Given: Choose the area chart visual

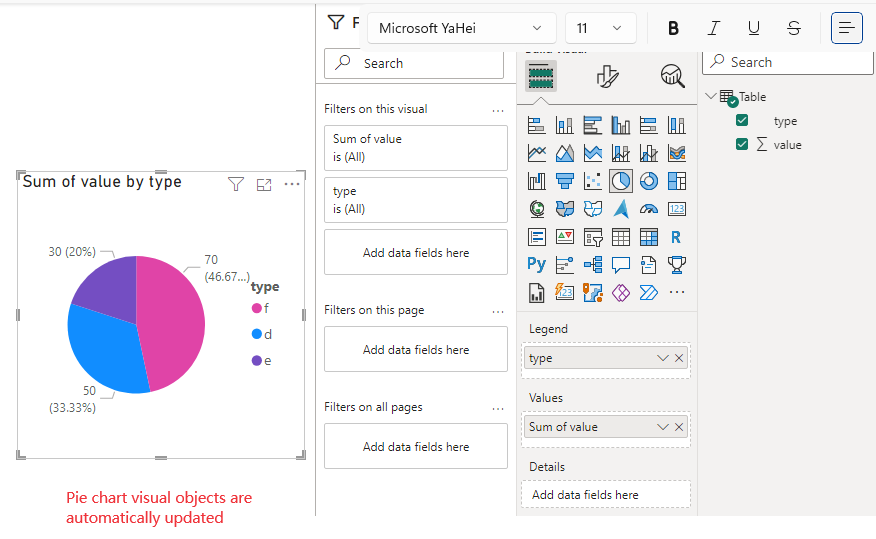Looking at the screenshot, I should click(x=564, y=152).
